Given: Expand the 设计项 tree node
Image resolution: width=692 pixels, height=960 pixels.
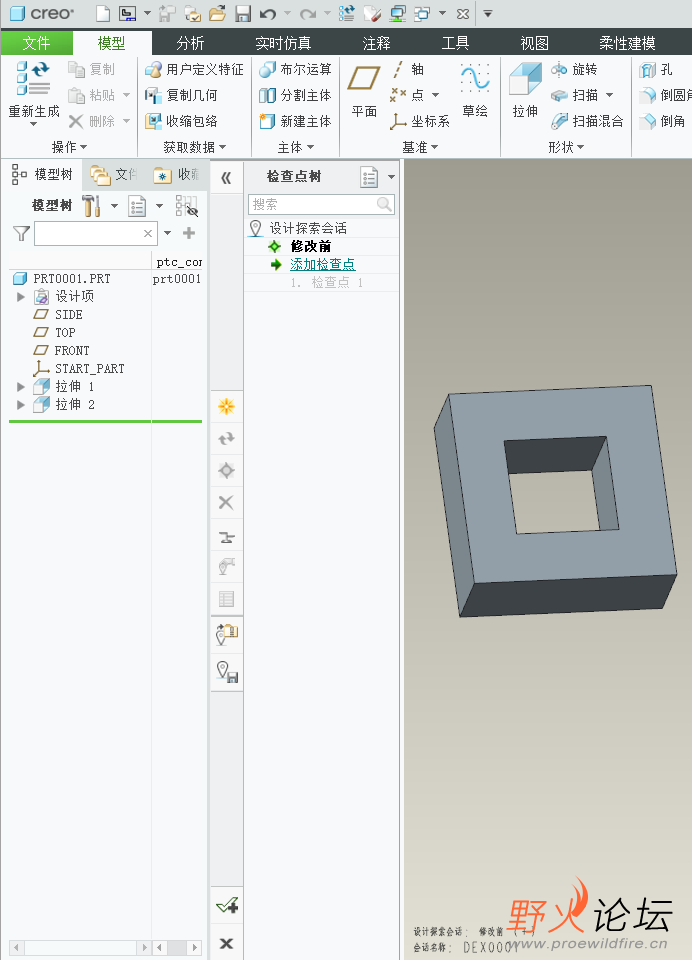Looking at the screenshot, I should (20, 297).
